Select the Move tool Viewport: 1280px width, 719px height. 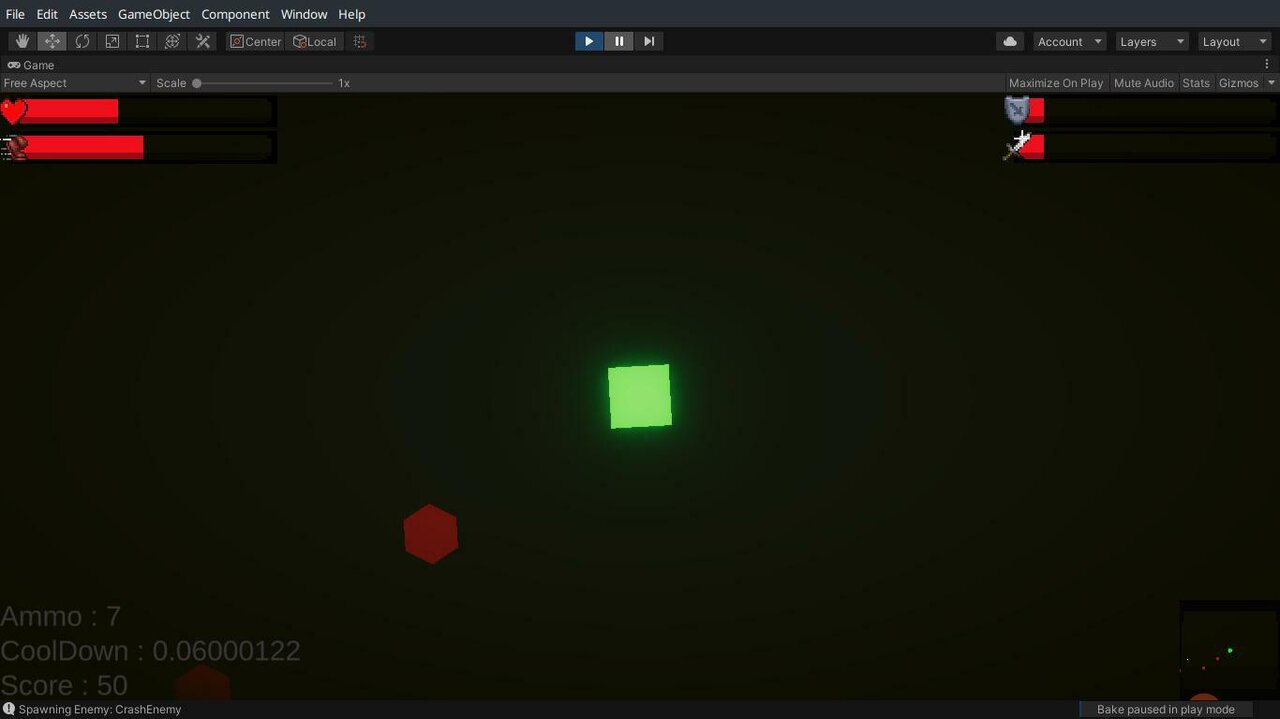(52, 41)
